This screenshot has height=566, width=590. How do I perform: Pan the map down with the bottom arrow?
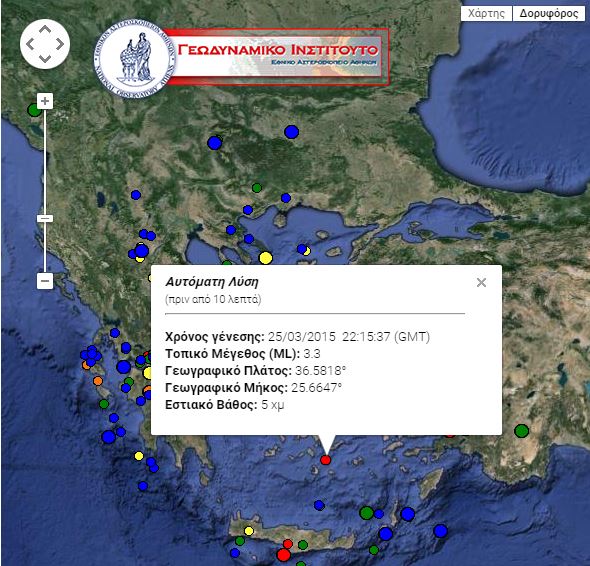tap(45, 58)
